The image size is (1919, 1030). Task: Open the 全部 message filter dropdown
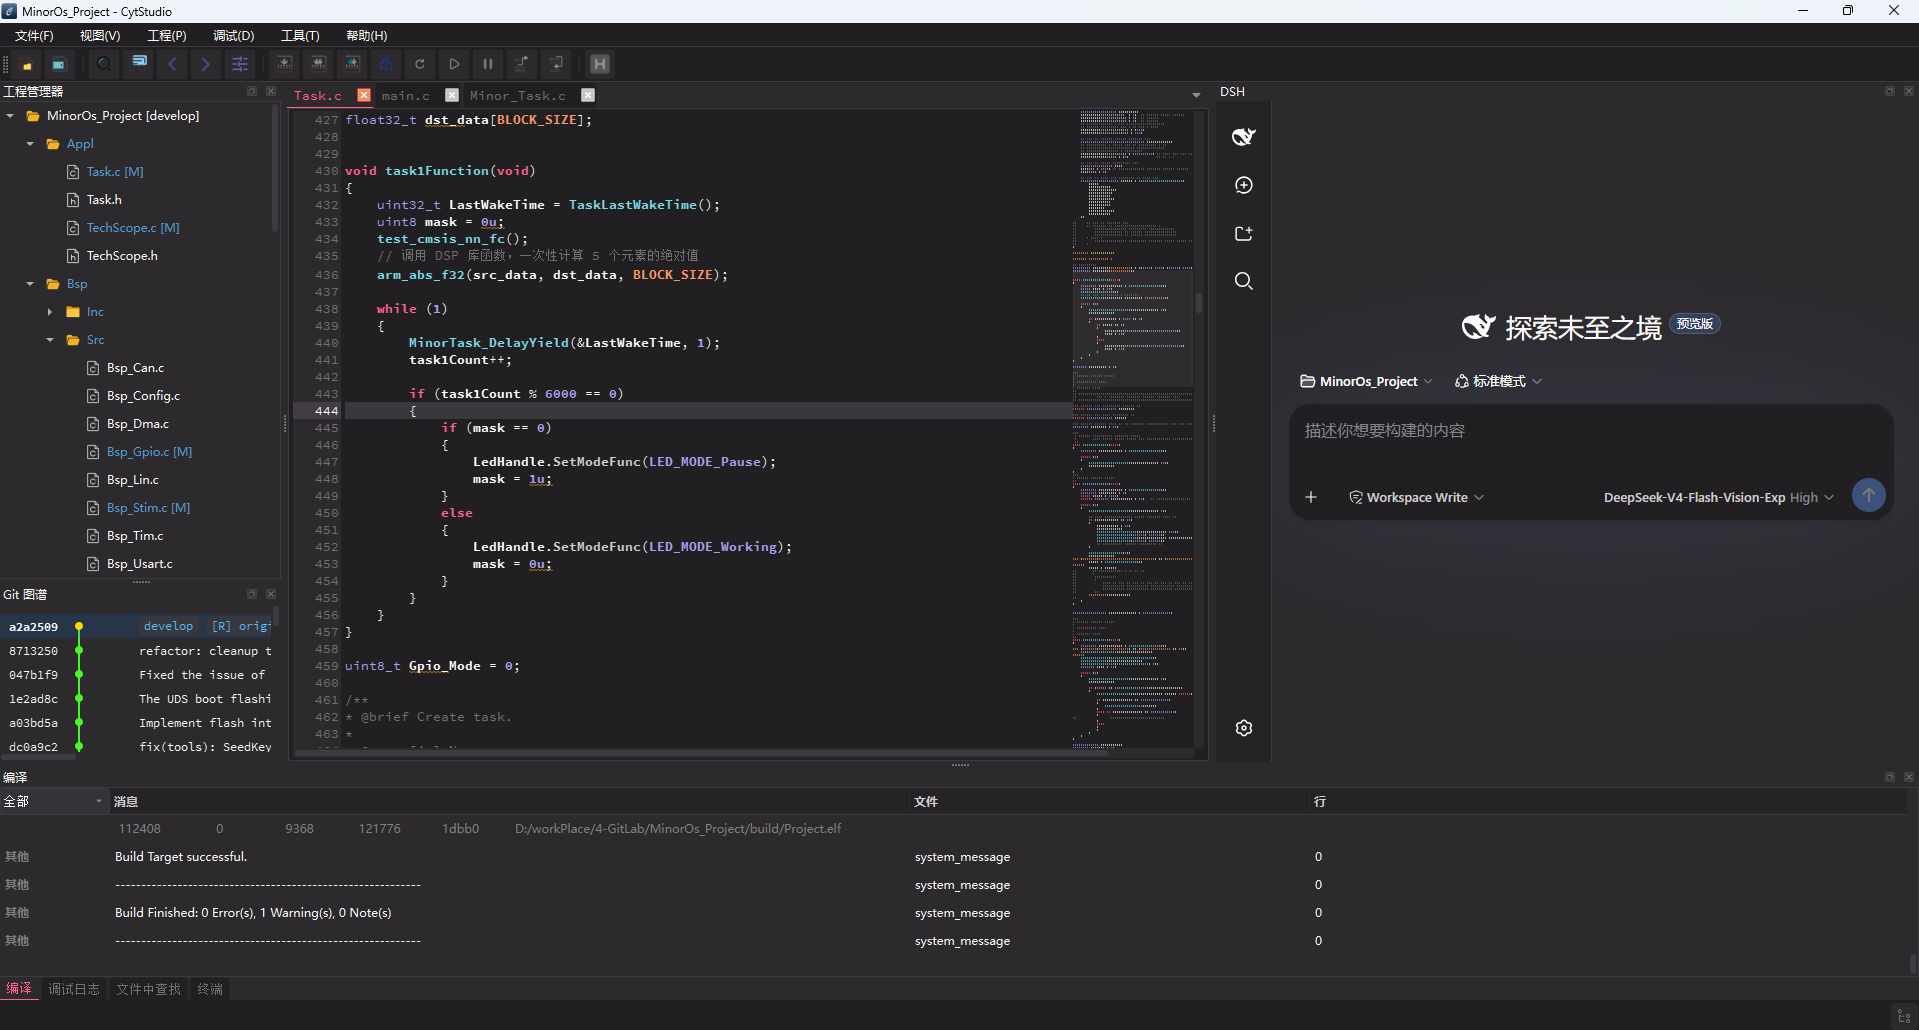pos(53,801)
